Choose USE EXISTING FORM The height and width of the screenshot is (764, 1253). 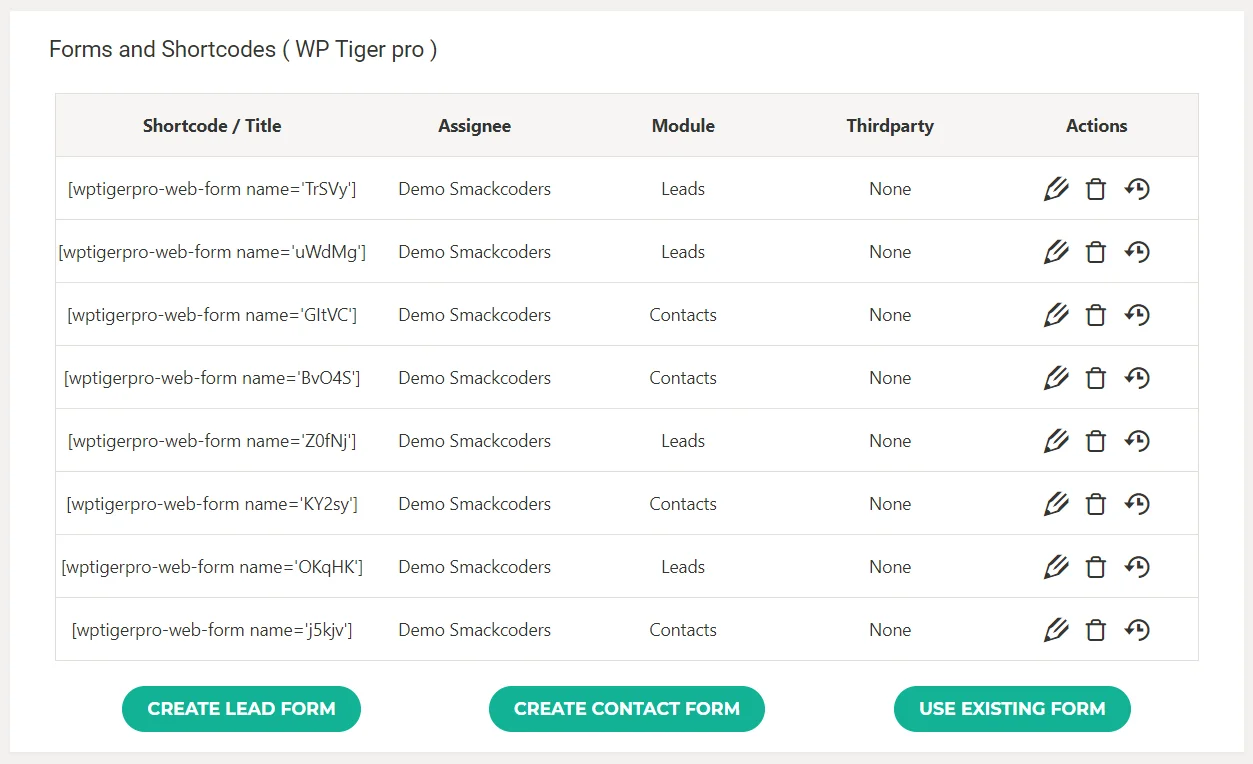tap(1011, 708)
